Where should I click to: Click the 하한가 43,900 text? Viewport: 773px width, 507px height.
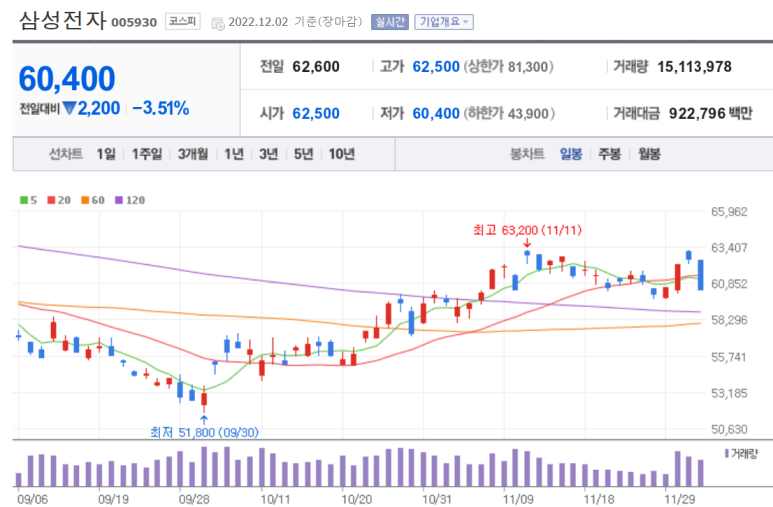click(509, 113)
